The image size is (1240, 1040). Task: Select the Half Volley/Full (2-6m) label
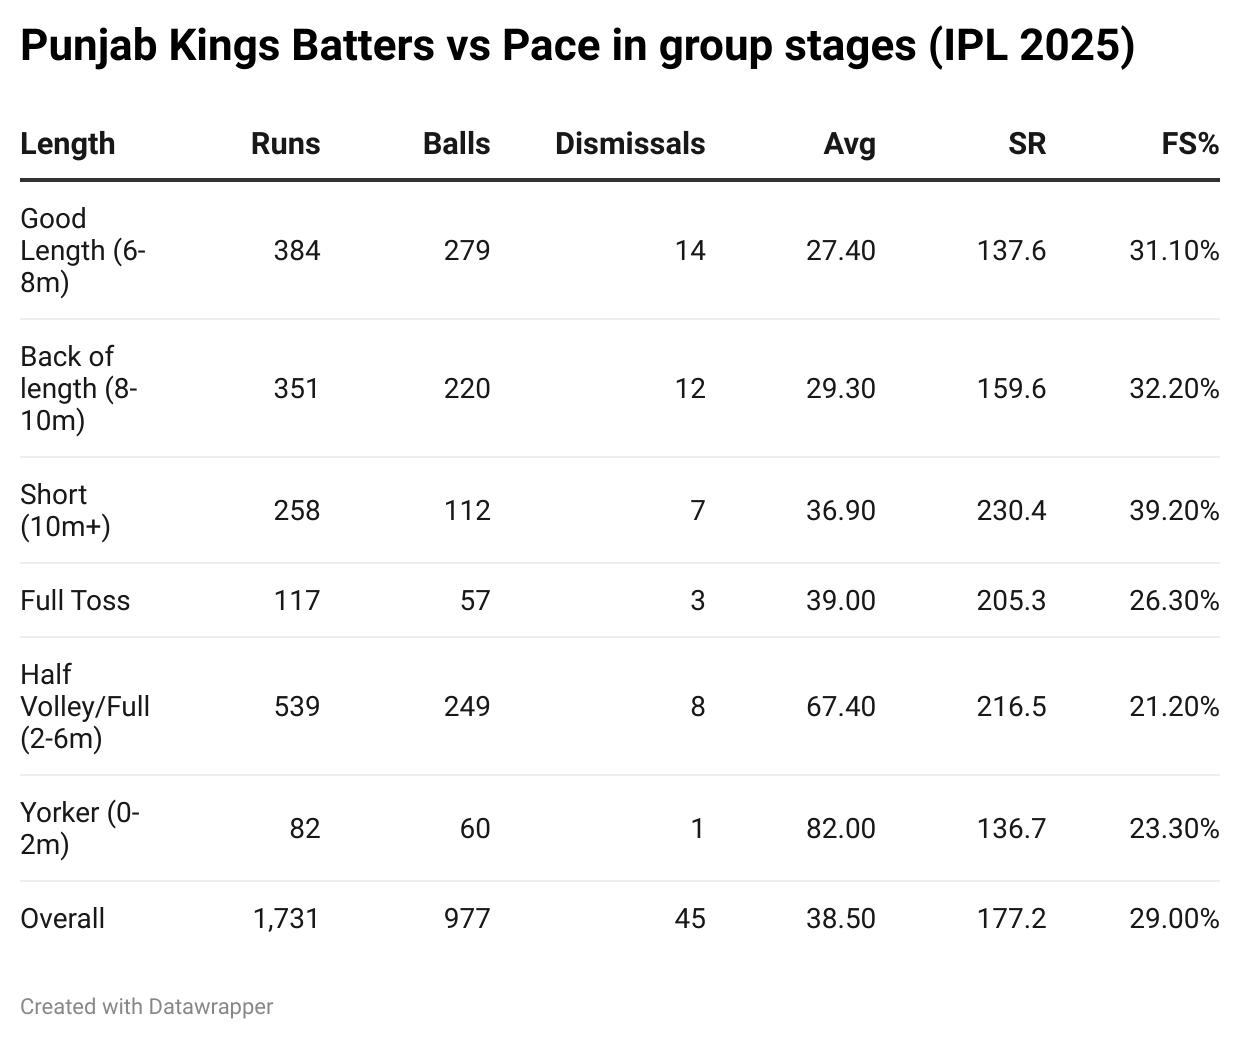84,706
